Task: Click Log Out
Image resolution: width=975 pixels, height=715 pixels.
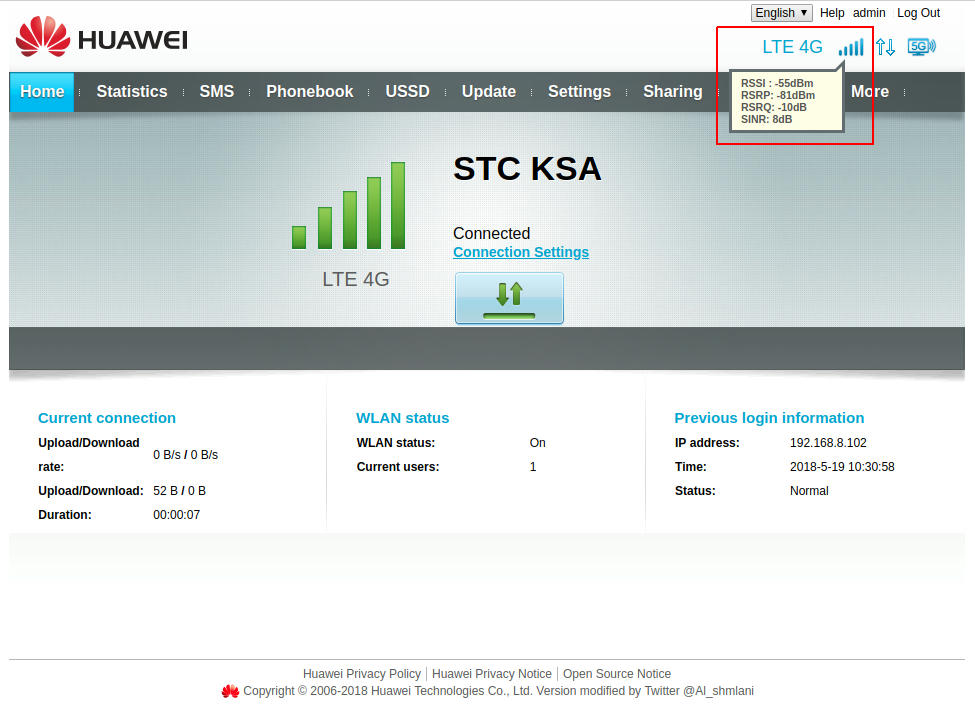Action: 918,13
